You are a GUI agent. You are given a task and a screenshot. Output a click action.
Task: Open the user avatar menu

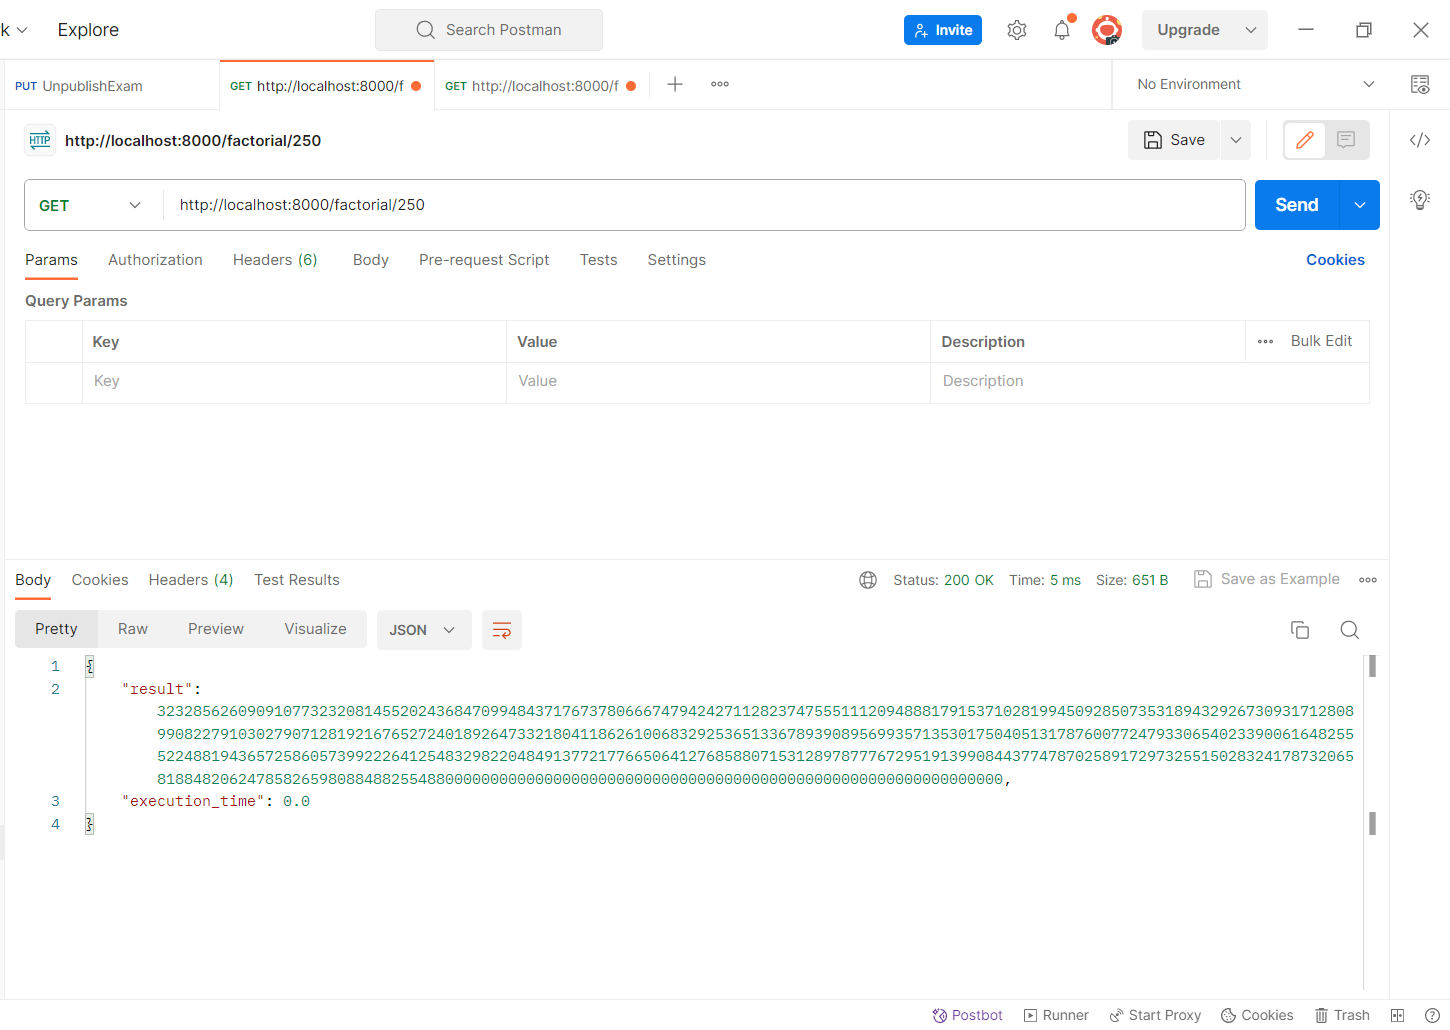click(1106, 30)
